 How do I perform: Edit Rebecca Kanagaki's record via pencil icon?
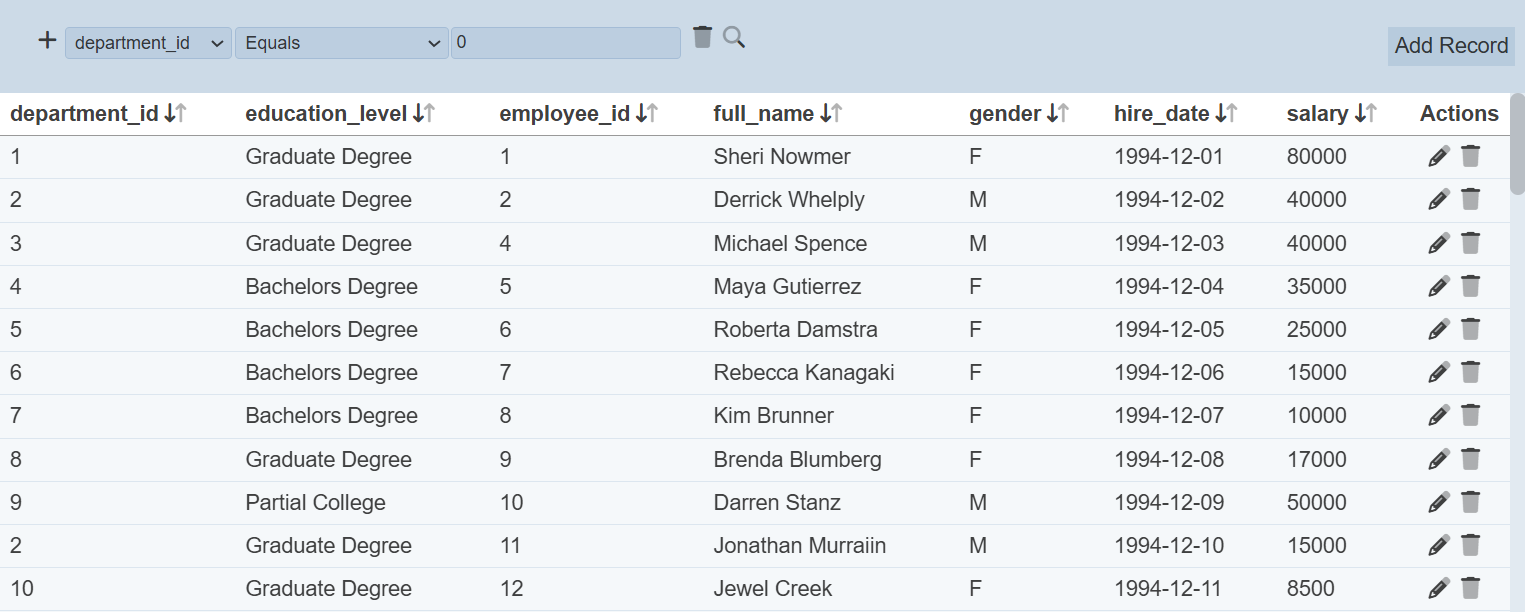tap(1438, 372)
